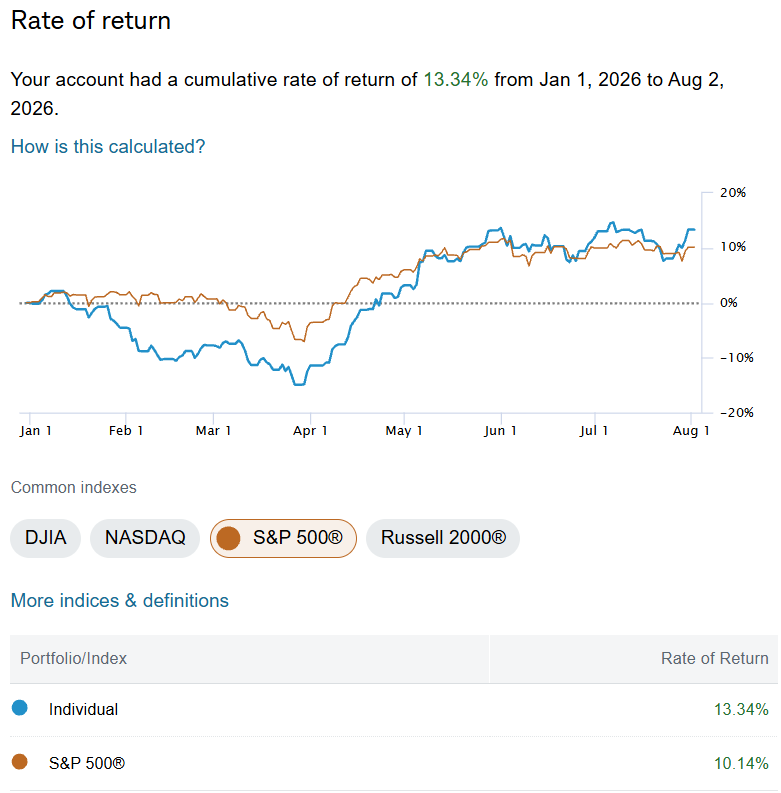Deselect the S&P 500® index chip
The height and width of the screenshot is (793, 781).
click(x=283, y=538)
